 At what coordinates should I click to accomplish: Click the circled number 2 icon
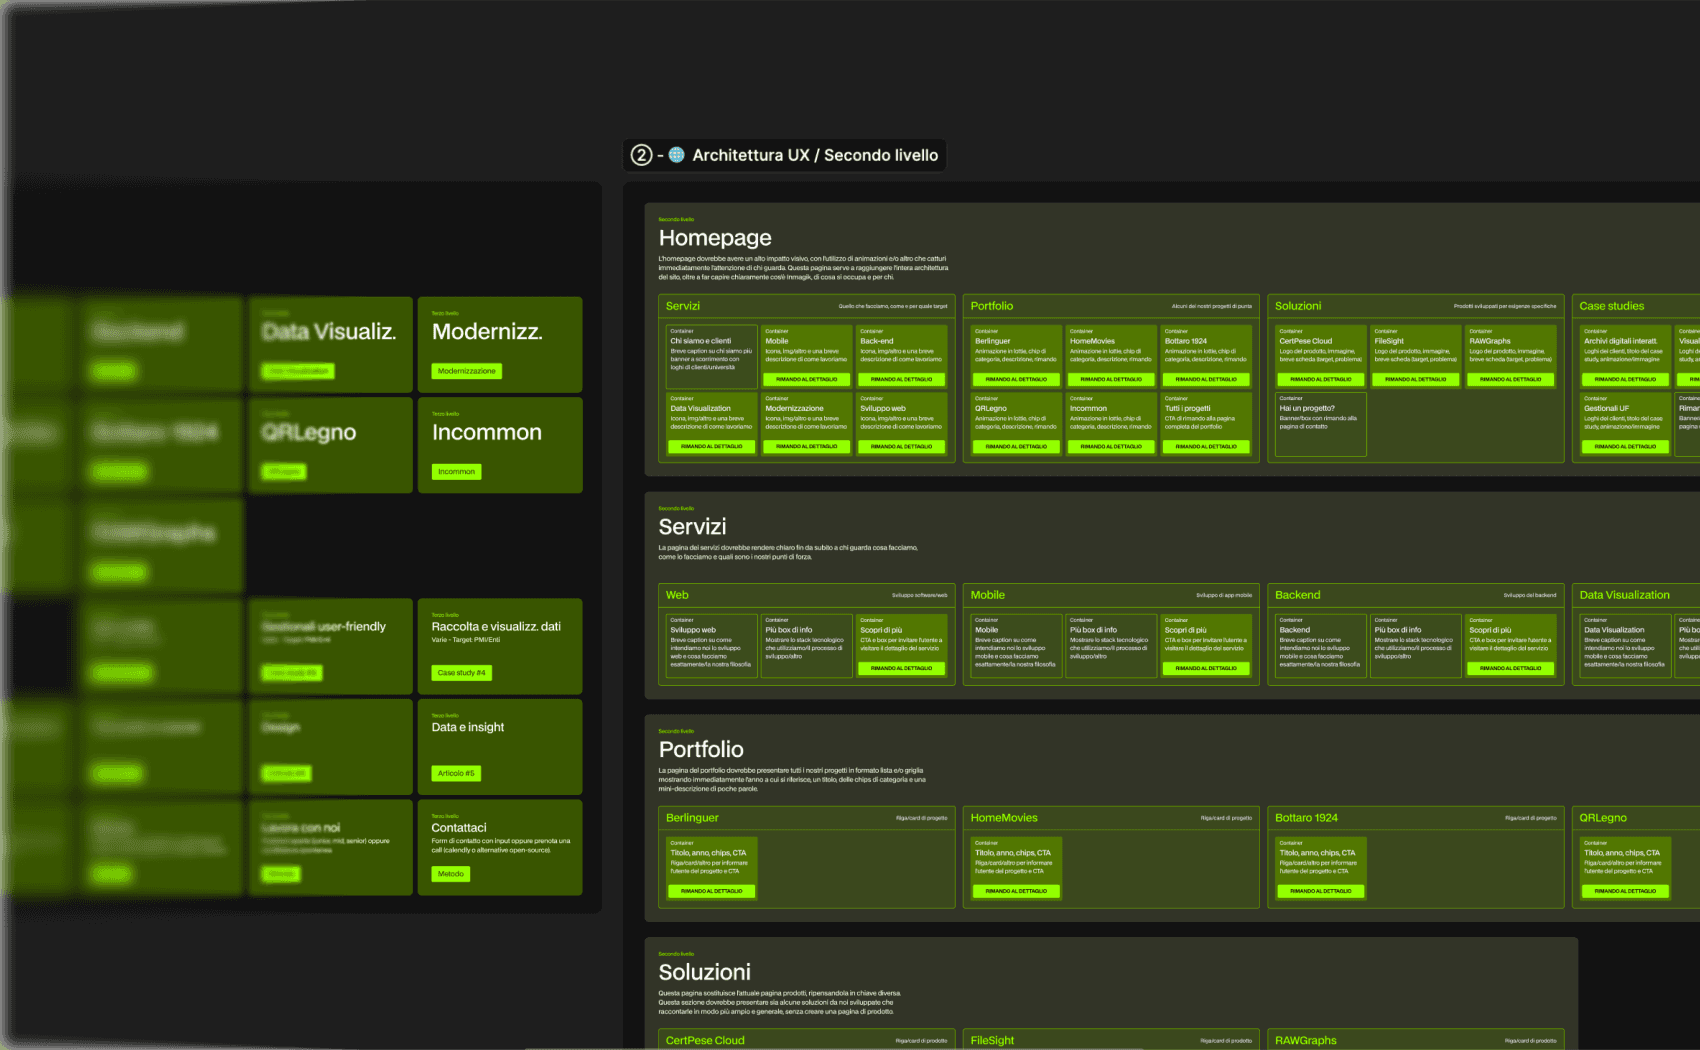[641, 155]
